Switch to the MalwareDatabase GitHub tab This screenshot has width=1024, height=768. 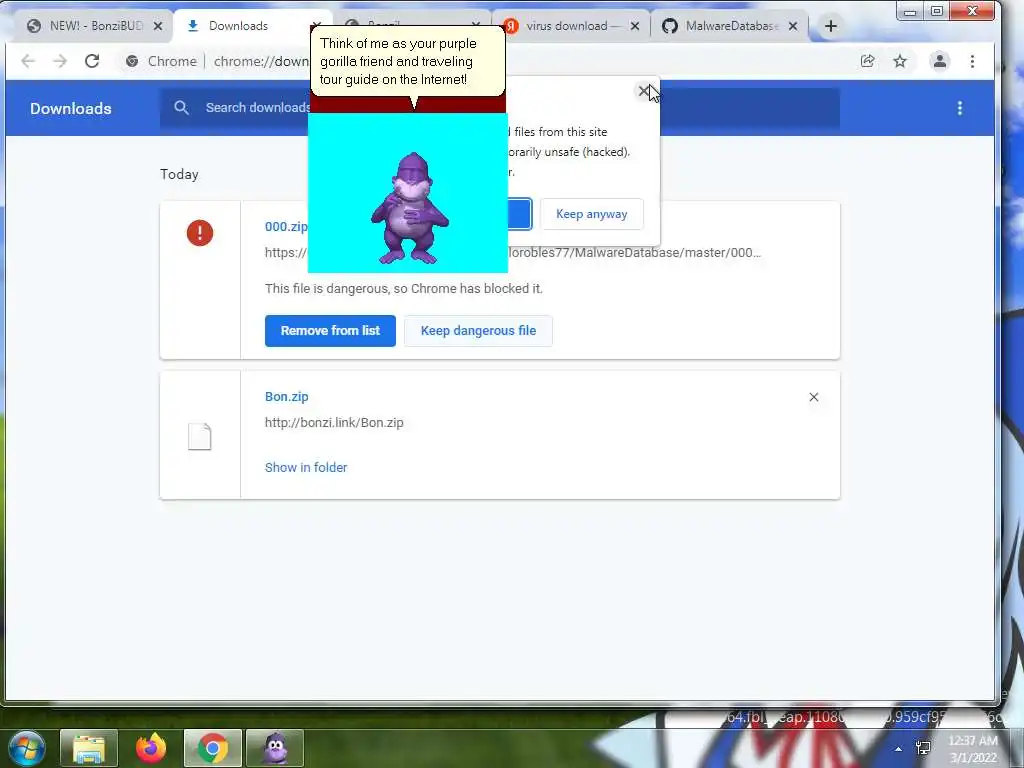[x=730, y=26]
